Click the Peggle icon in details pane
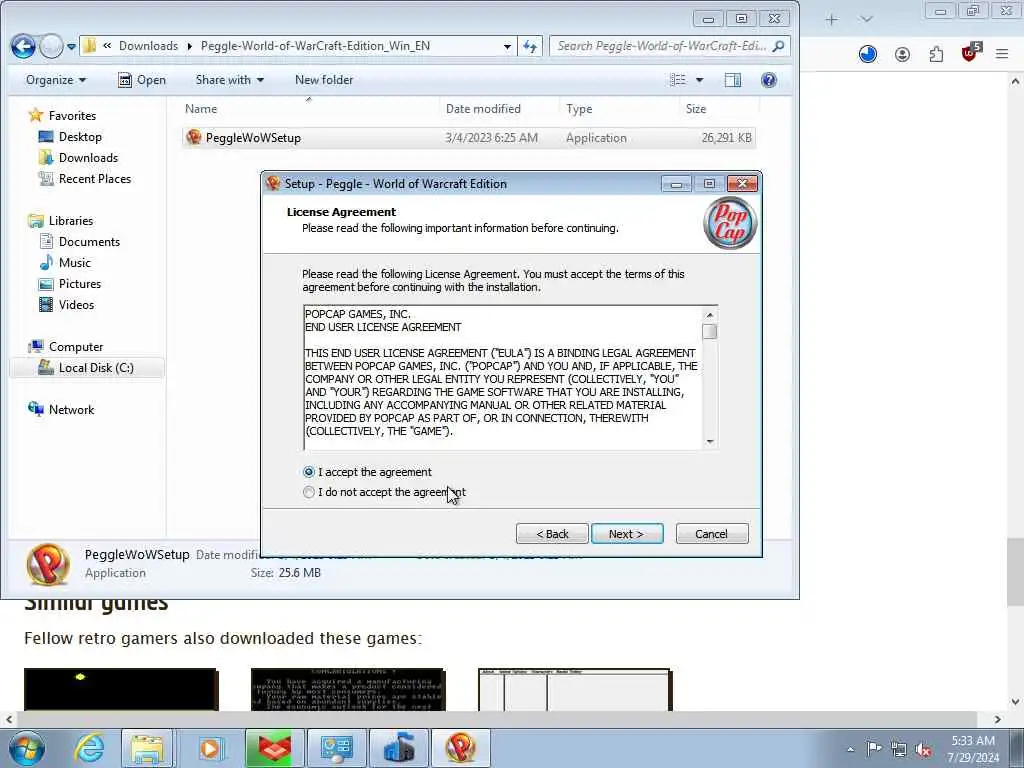This screenshot has height=768, width=1024. [48, 564]
